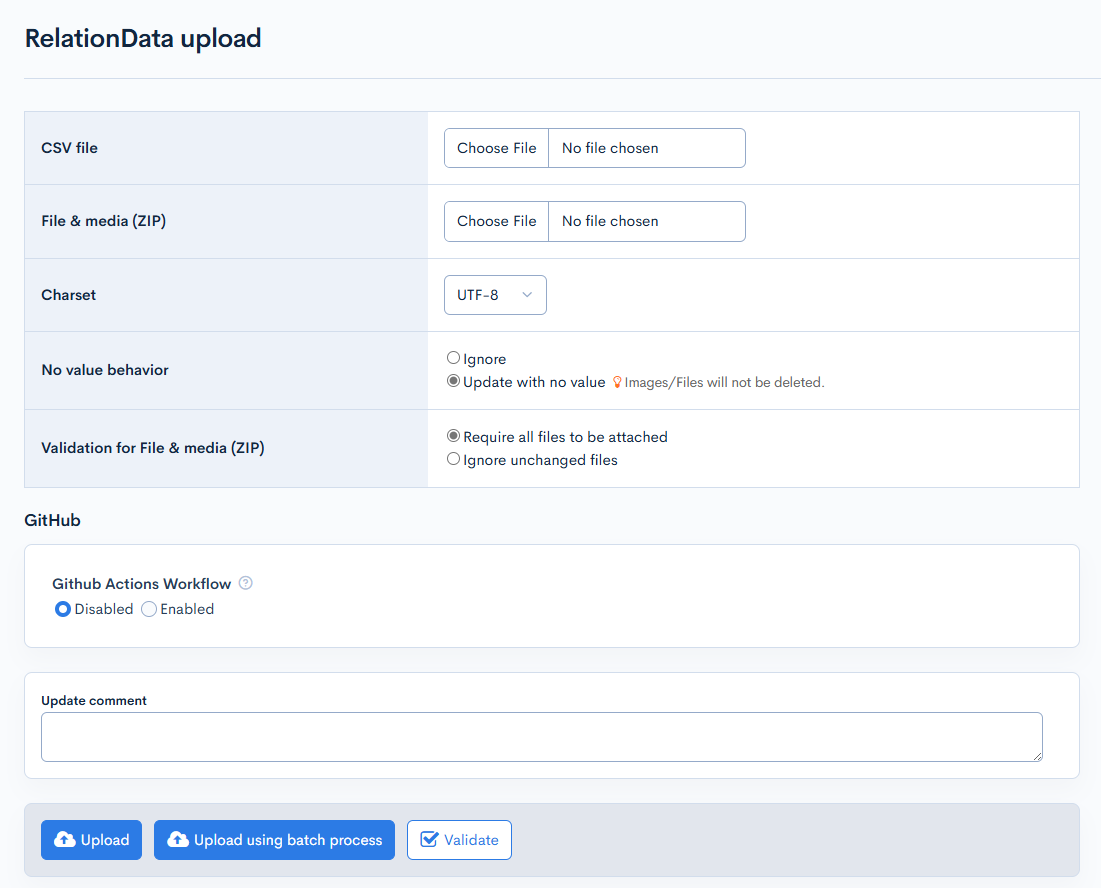Click the Validate button
1101x888 pixels.
[459, 840]
